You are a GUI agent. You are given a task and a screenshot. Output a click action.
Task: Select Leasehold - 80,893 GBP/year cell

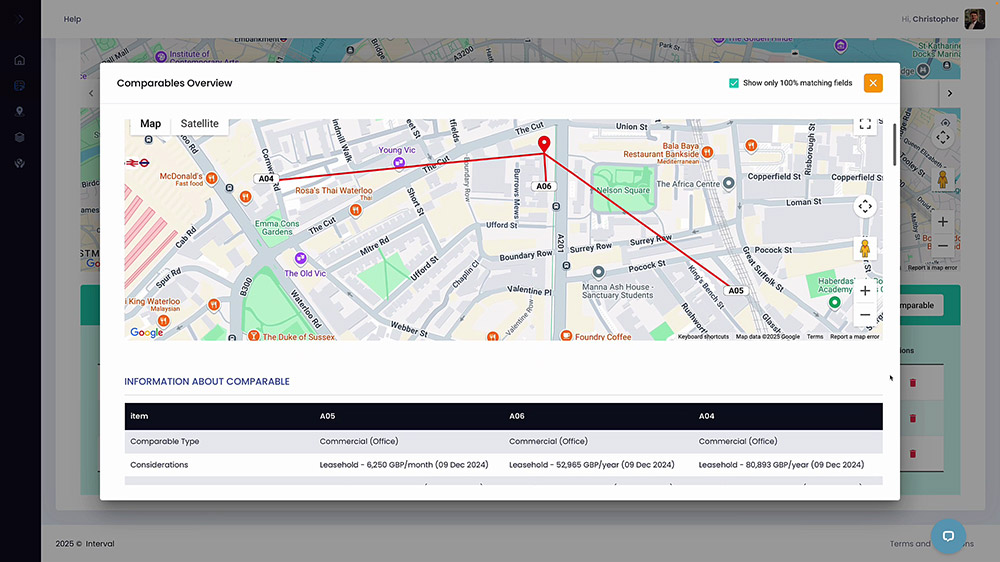tap(781, 465)
